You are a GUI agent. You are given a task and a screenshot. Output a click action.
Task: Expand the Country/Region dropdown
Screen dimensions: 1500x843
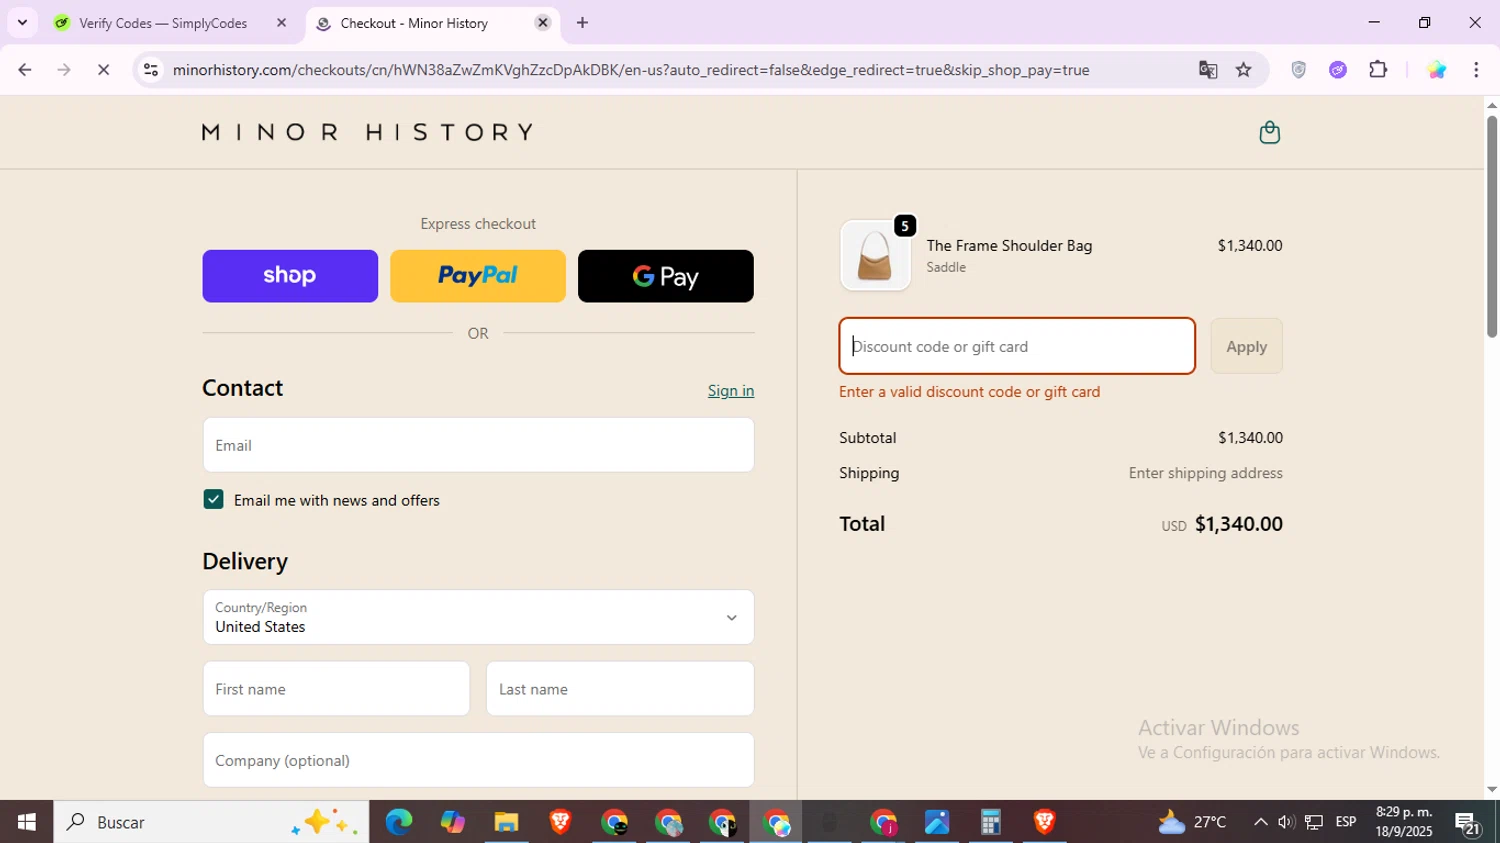(x=478, y=617)
